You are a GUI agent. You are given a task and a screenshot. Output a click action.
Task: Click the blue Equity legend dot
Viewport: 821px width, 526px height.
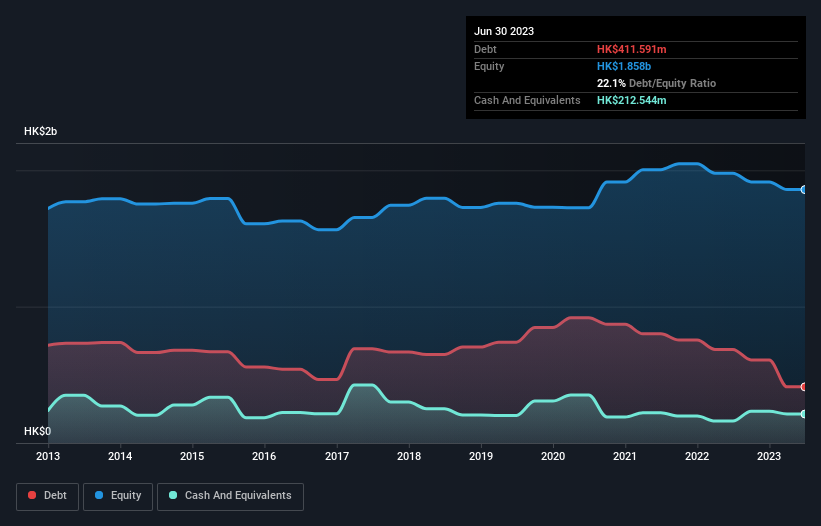click(x=100, y=495)
